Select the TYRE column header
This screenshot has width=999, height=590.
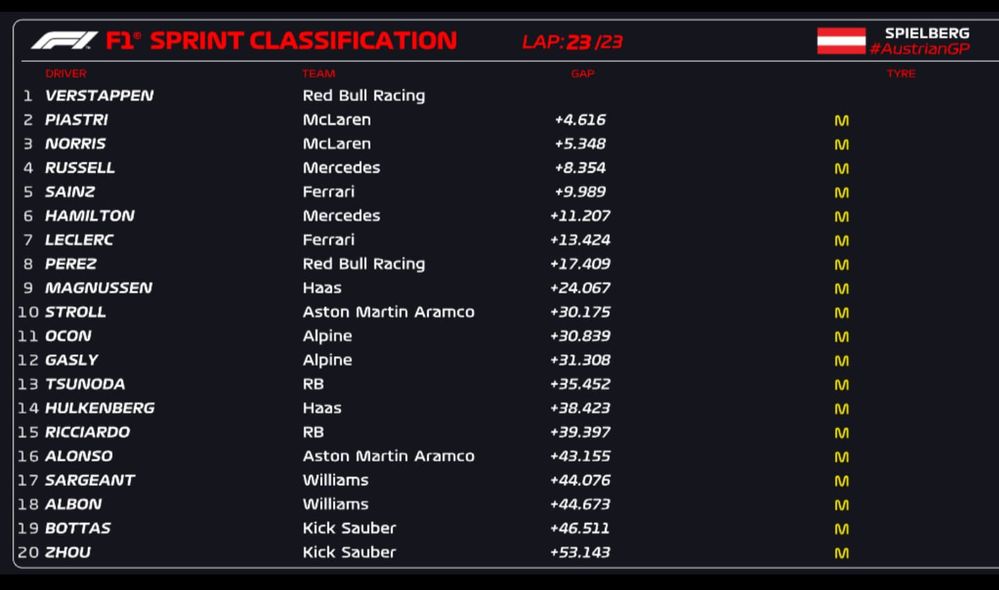tap(901, 74)
